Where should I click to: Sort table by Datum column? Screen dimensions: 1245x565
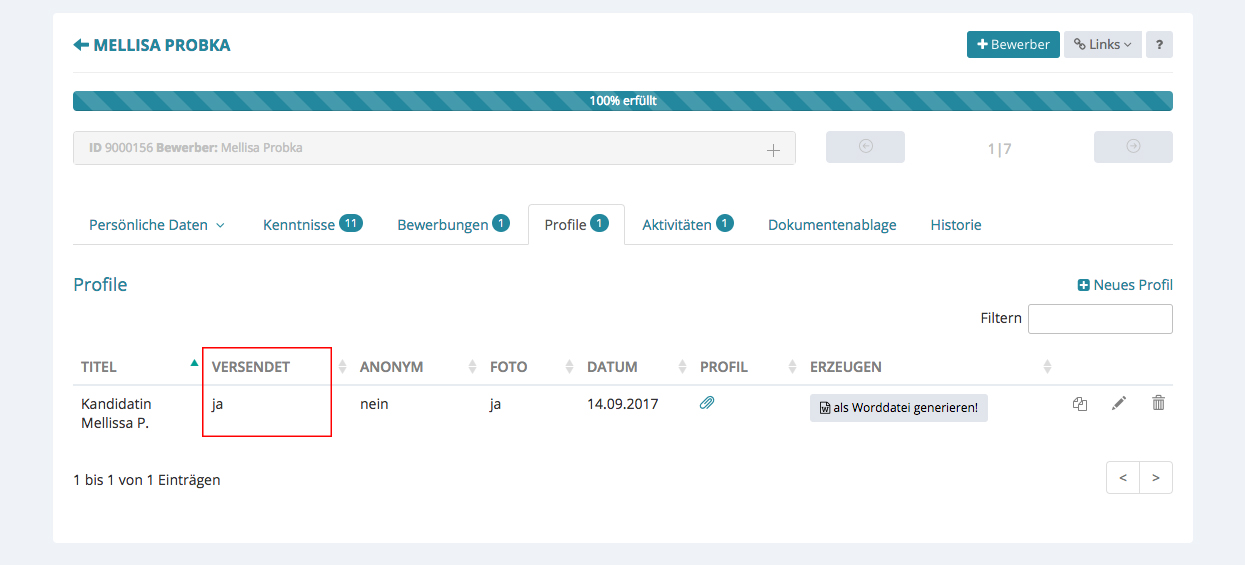612,367
